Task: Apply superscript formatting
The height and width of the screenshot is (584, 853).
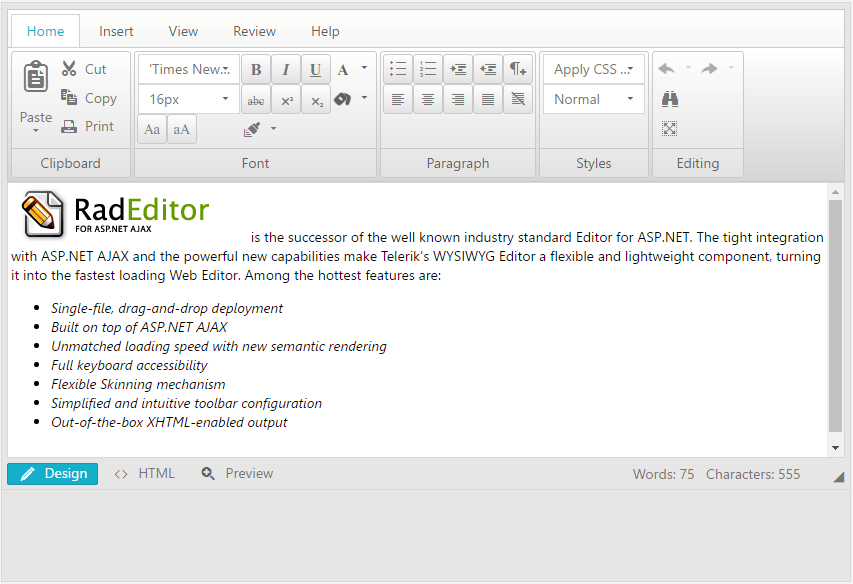Action: pos(286,100)
